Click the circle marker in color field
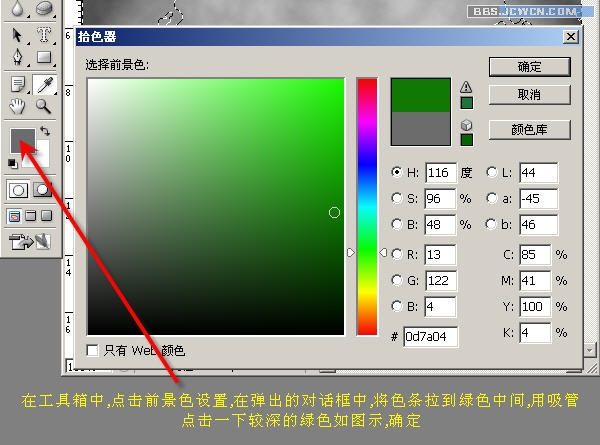This screenshot has height=445, width=600. tap(334, 212)
